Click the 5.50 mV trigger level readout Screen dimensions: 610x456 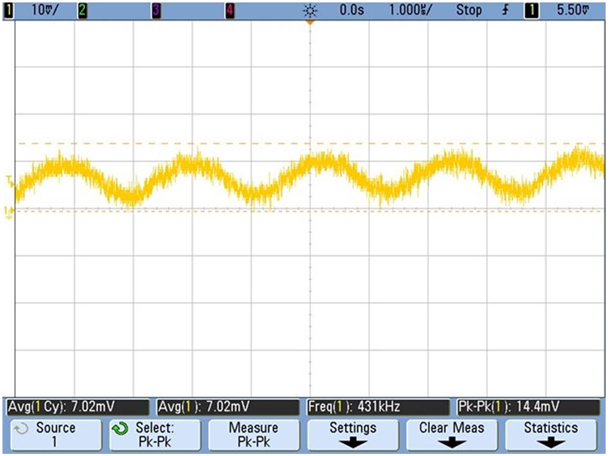point(573,10)
